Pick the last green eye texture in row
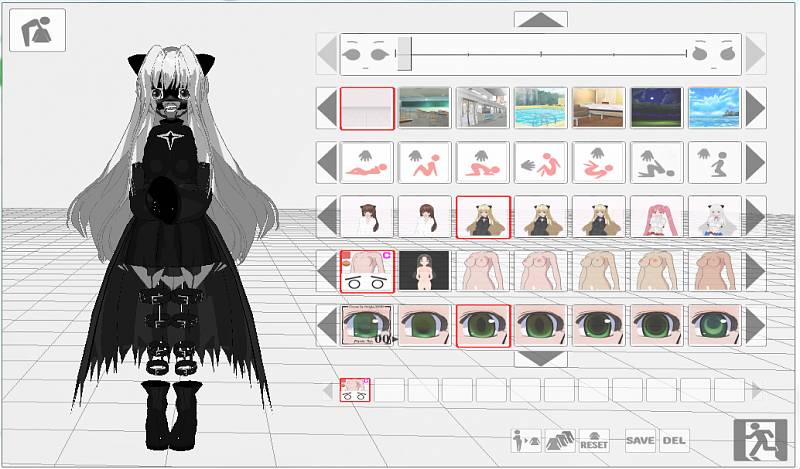Screen dimensions: 800x469 (x=714, y=325)
